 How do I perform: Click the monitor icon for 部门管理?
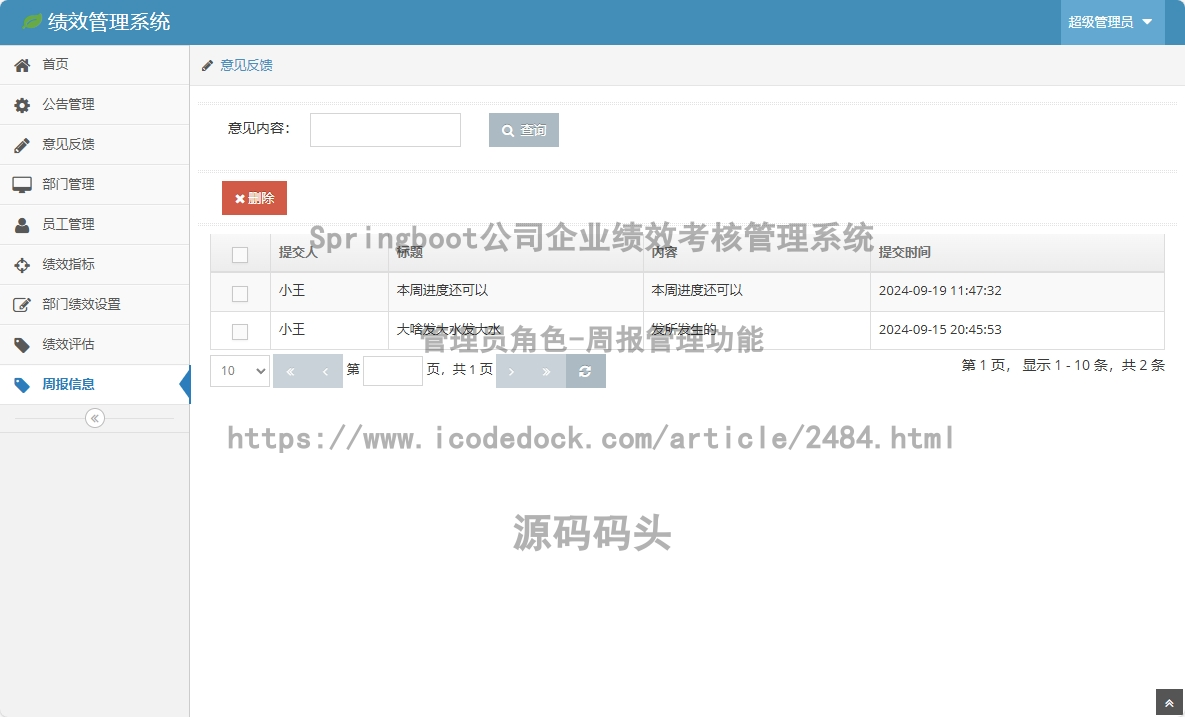click(x=22, y=185)
